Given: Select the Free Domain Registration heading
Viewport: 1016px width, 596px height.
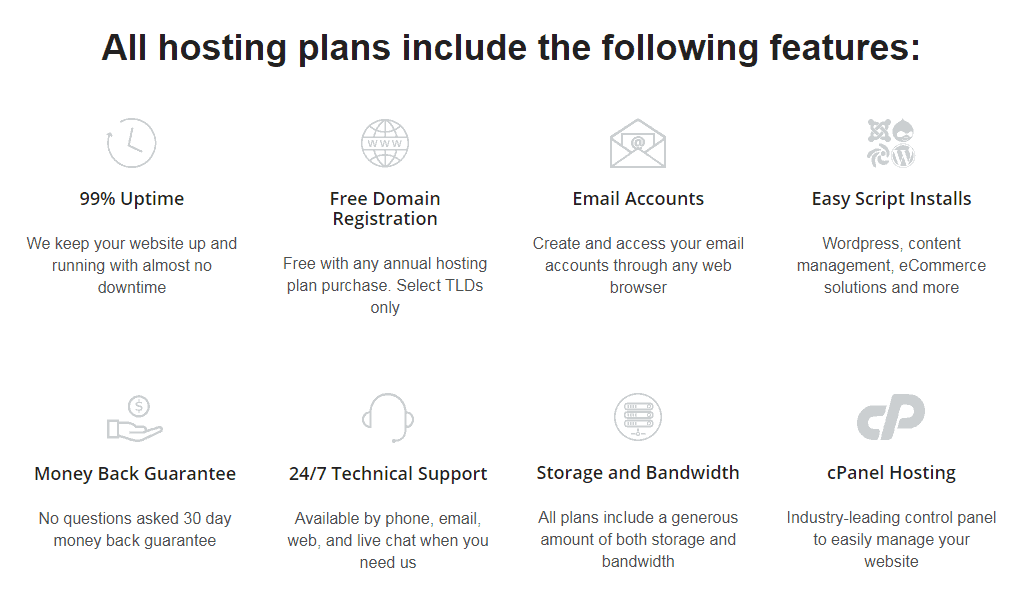Looking at the screenshot, I should tap(385, 209).
